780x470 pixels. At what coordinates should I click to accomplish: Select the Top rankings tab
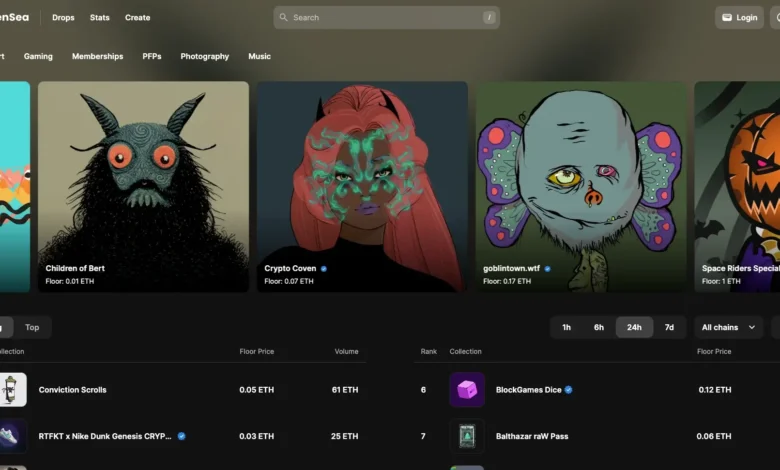coord(32,327)
